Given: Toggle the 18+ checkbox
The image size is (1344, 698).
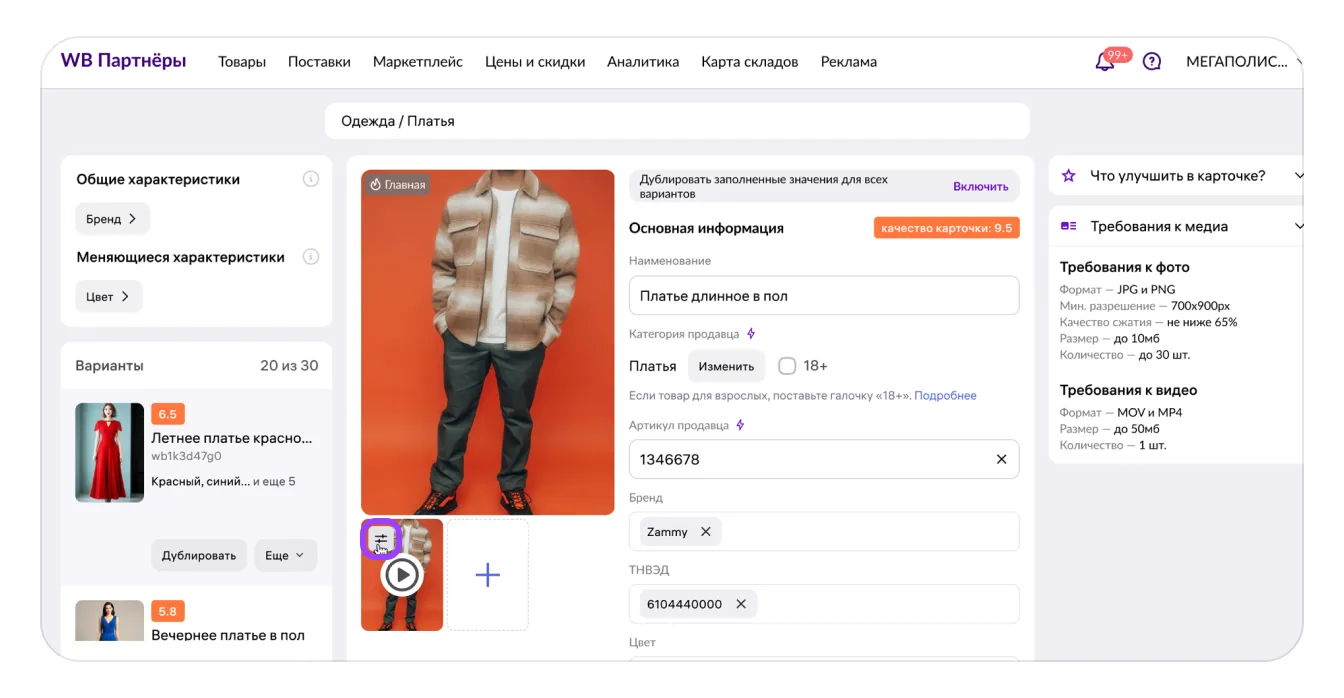Looking at the screenshot, I should (x=787, y=366).
